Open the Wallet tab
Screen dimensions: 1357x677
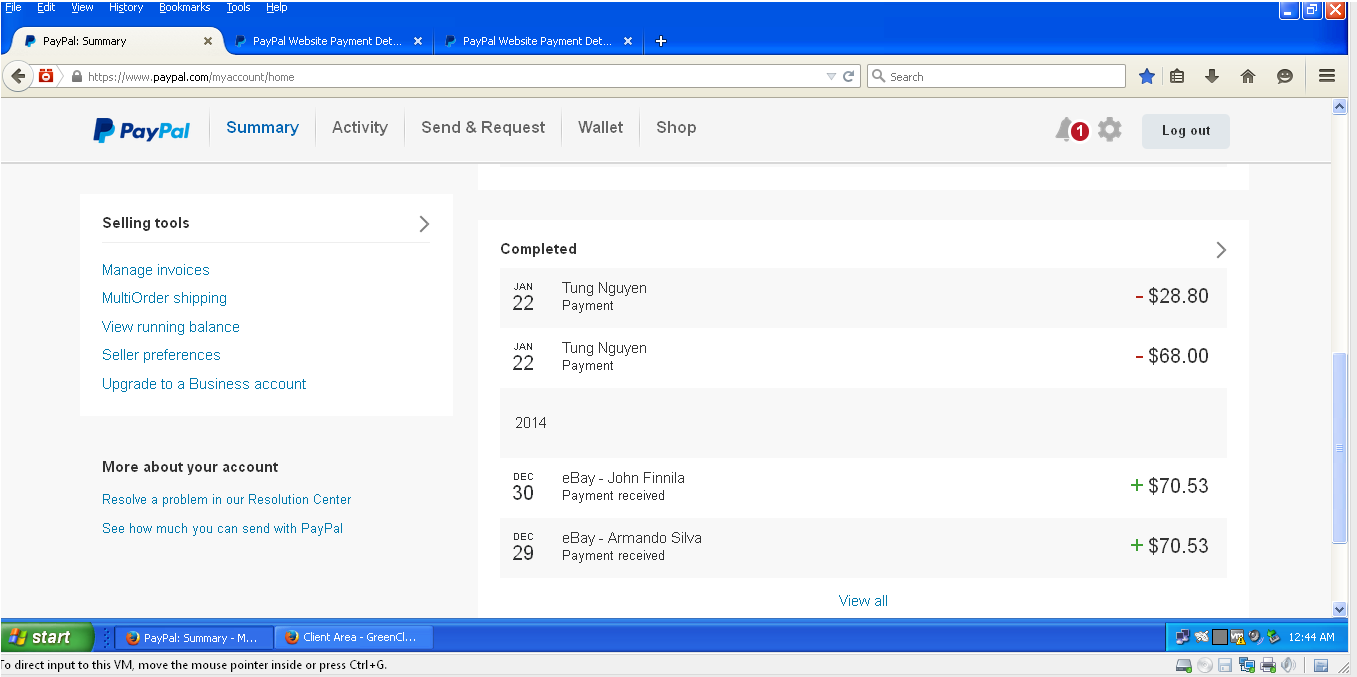(x=600, y=128)
